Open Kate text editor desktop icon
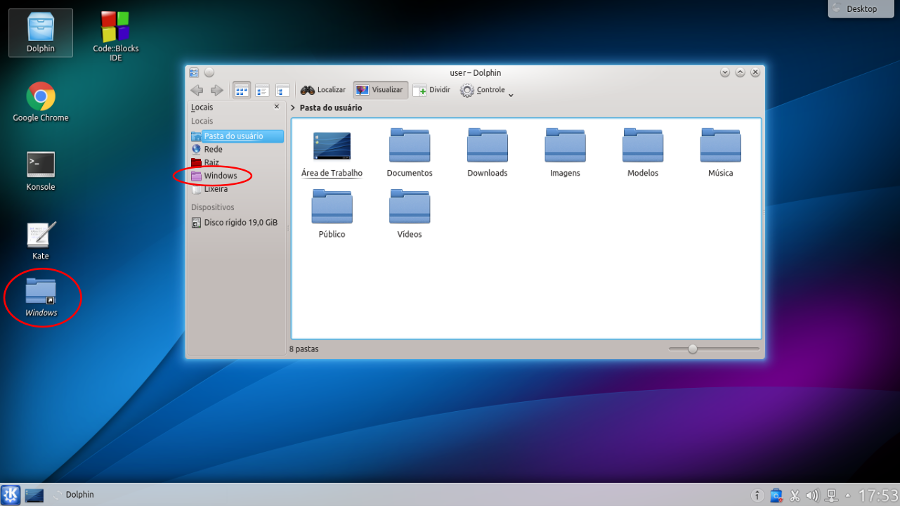The image size is (900, 506). pos(40,240)
